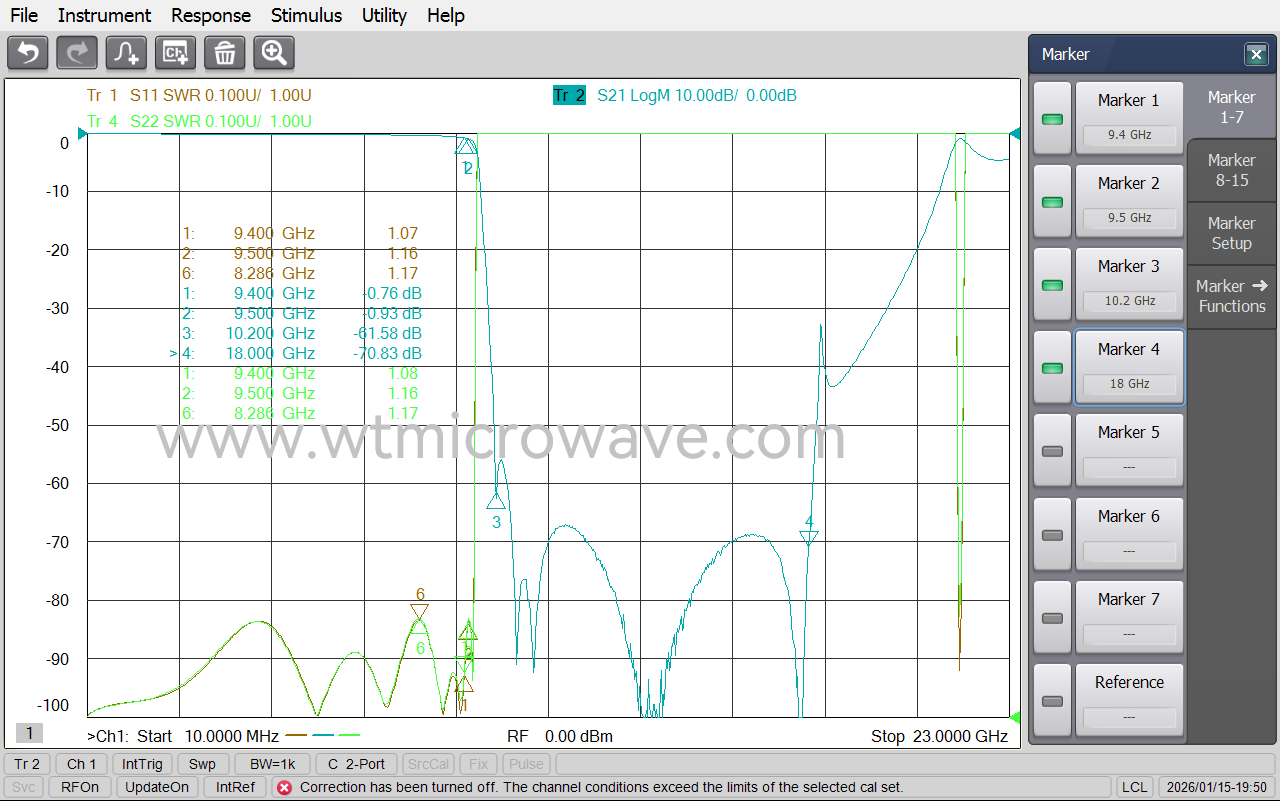This screenshot has height=801, width=1280.
Task: Click the error icon in status bar
Action: coord(284,787)
